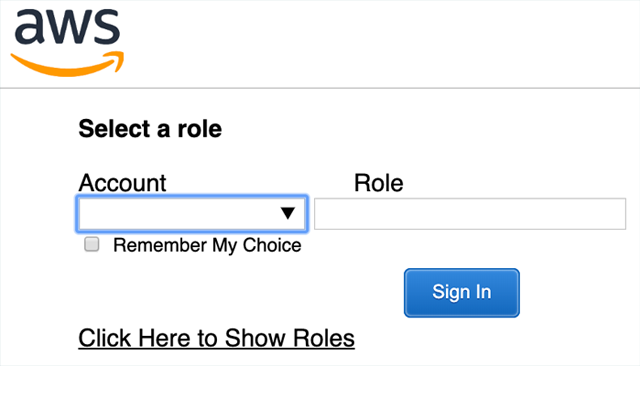Click the Remember My Choice label text
Image resolution: width=640 pixels, height=400 pixels.
[207, 245]
